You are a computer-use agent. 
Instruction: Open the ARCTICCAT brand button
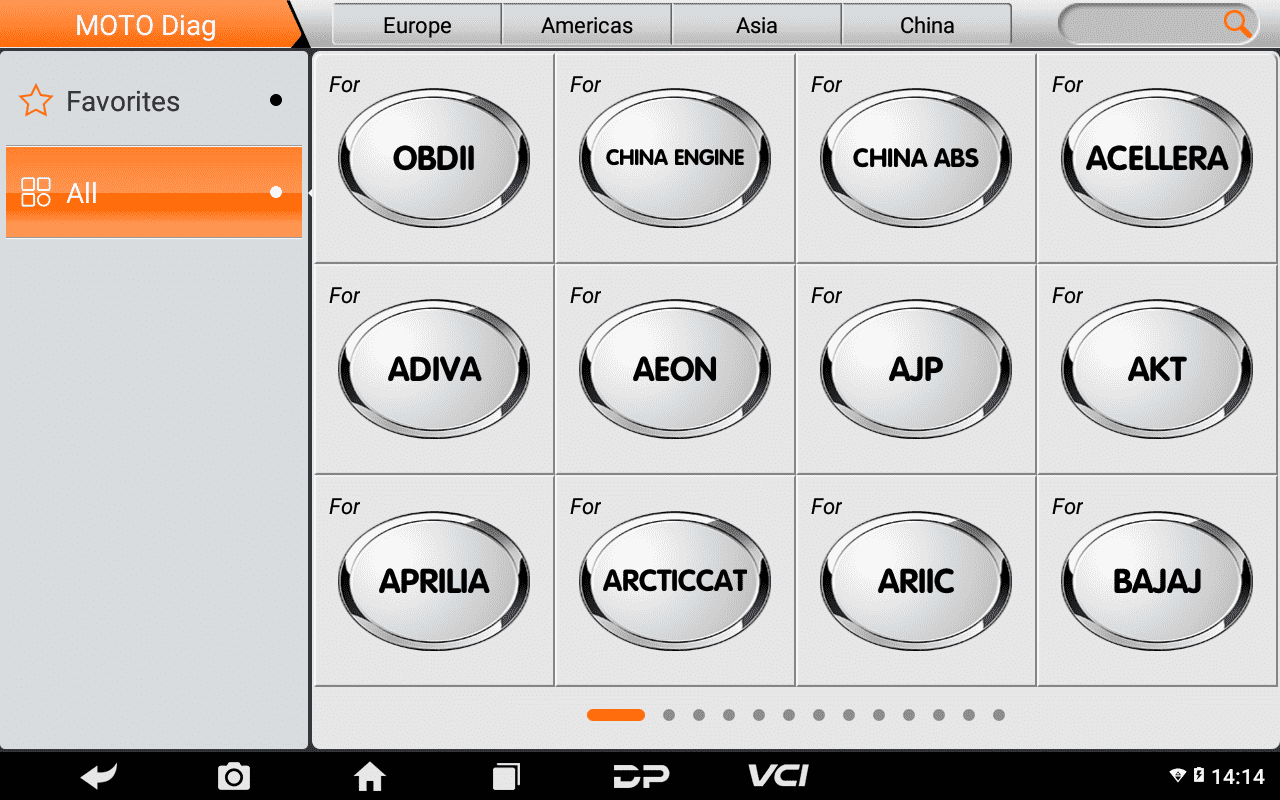click(x=675, y=581)
